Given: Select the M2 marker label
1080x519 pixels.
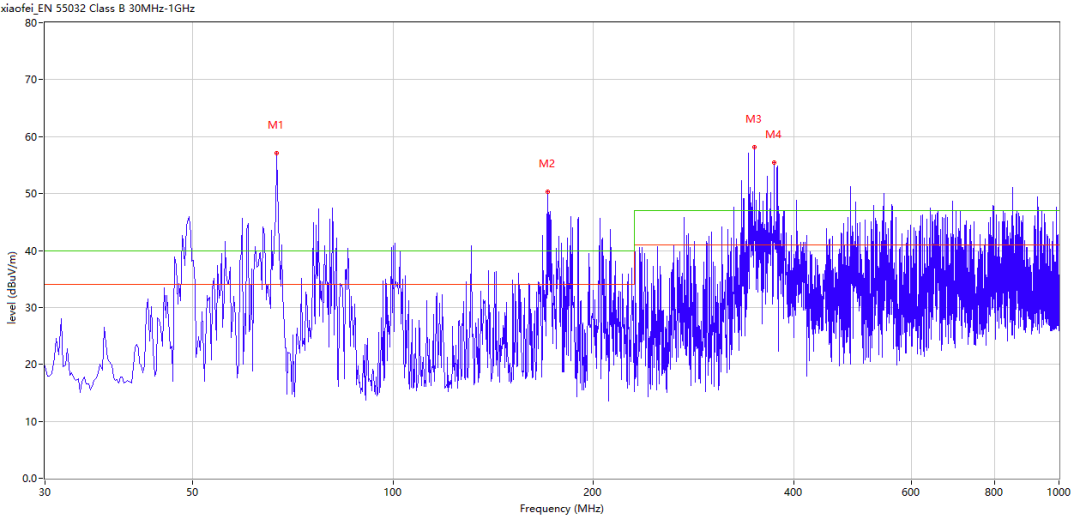Looking at the screenshot, I should tap(546, 164).
